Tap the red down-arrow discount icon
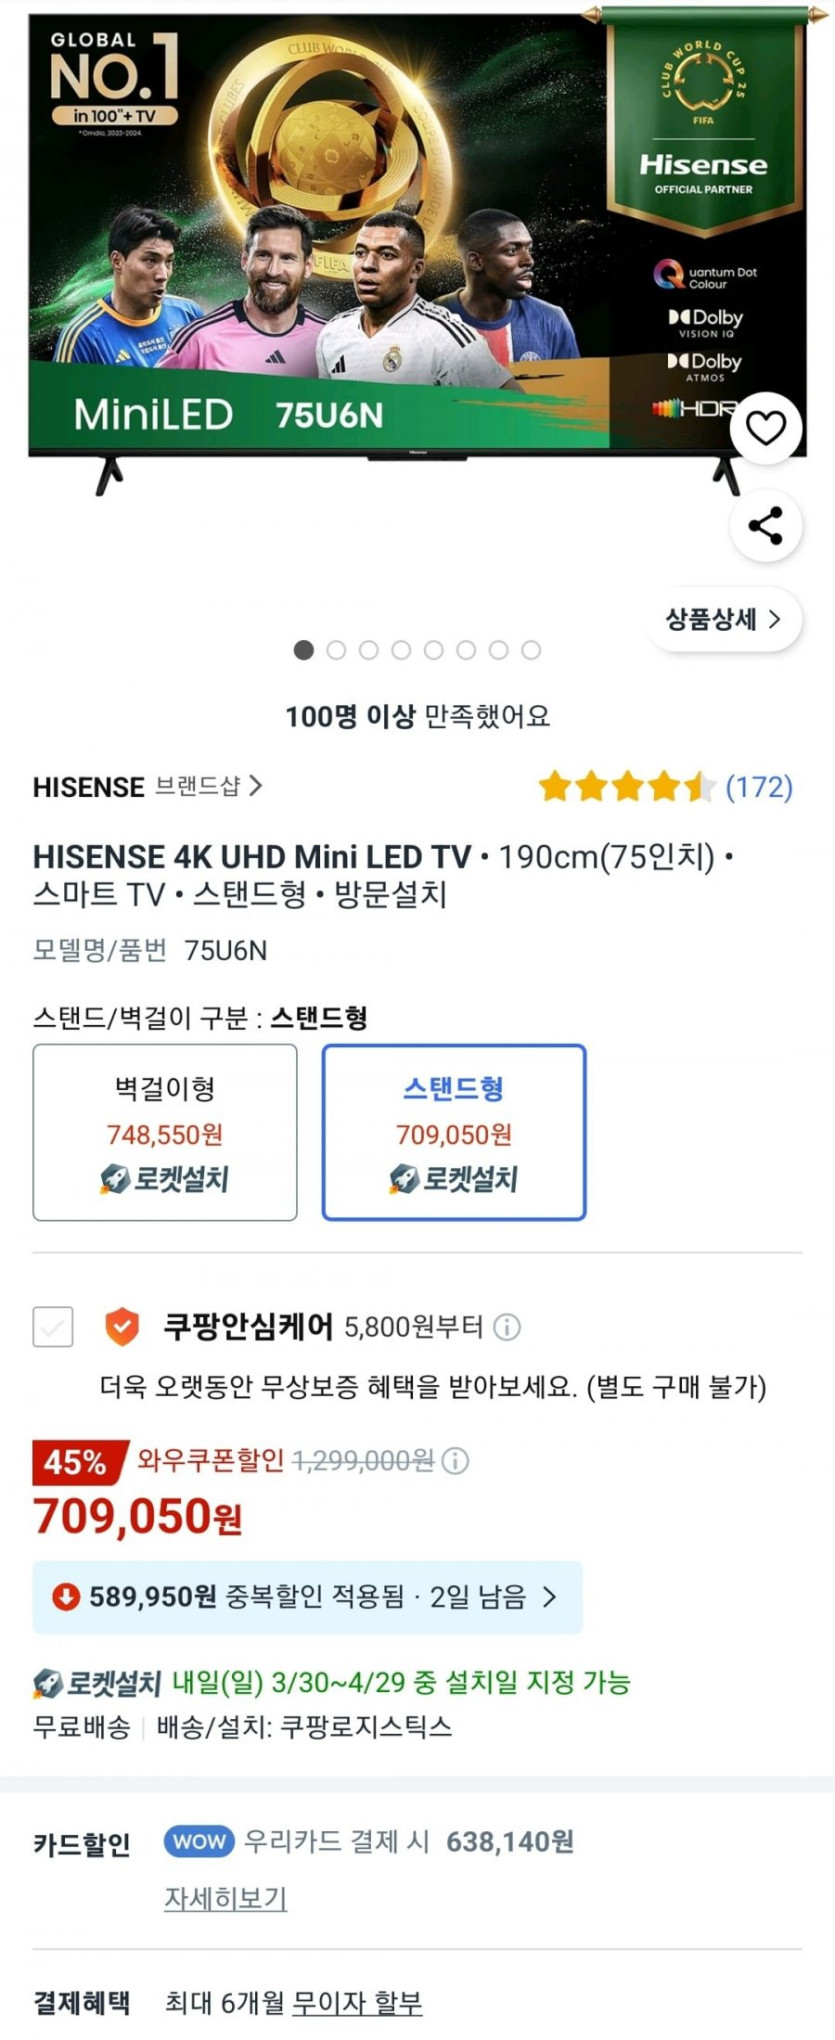 click(66, 1597)
